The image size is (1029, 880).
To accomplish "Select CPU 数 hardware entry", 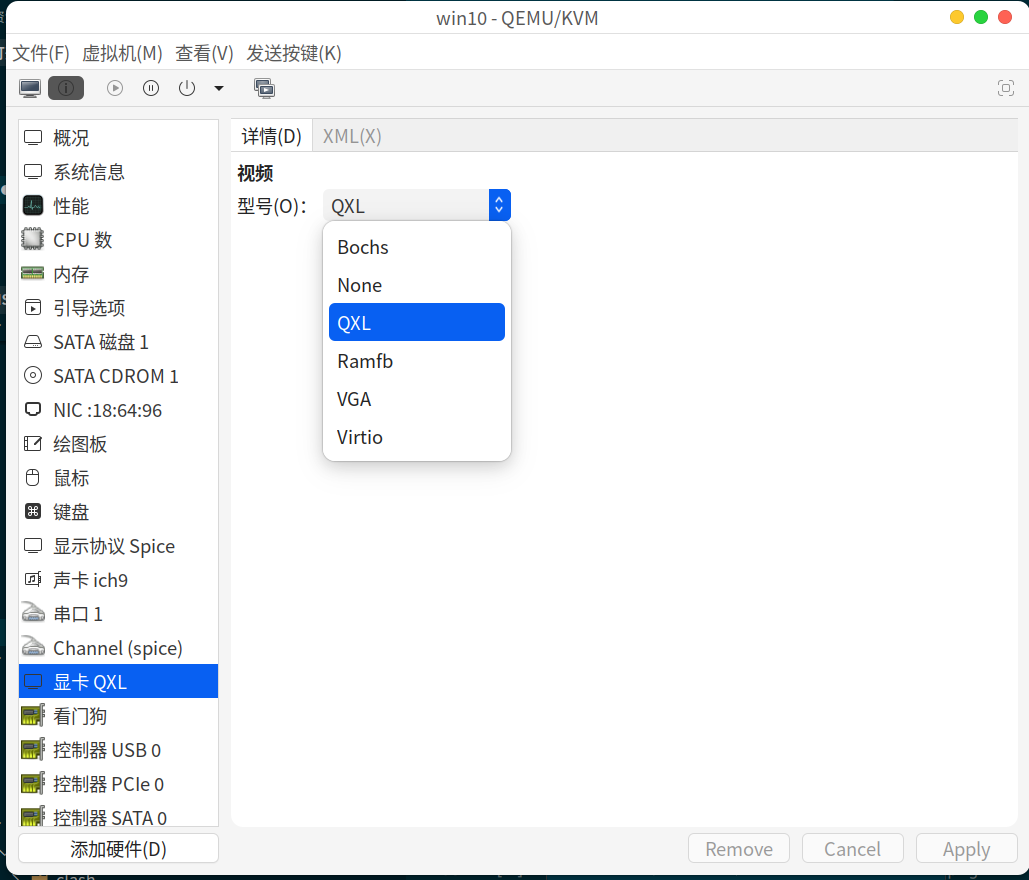I will (x=118, y=240).
